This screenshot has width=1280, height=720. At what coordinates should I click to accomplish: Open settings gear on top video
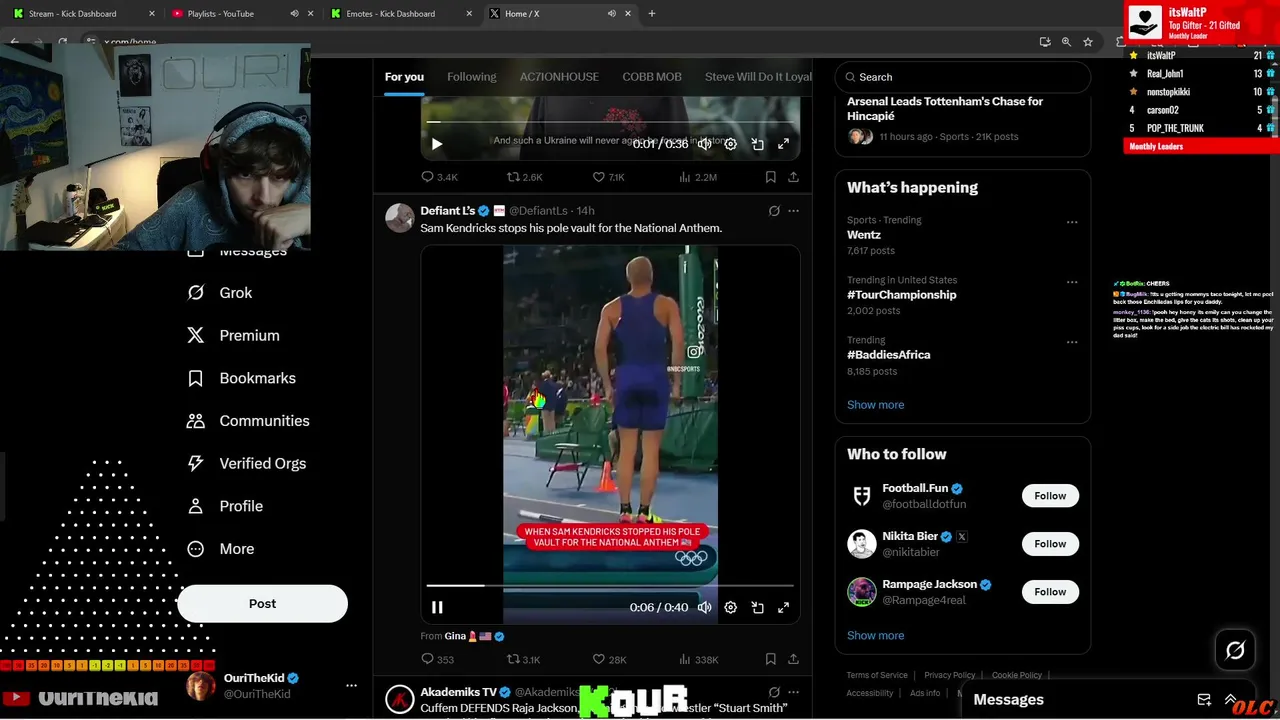[x=731, y=144]
